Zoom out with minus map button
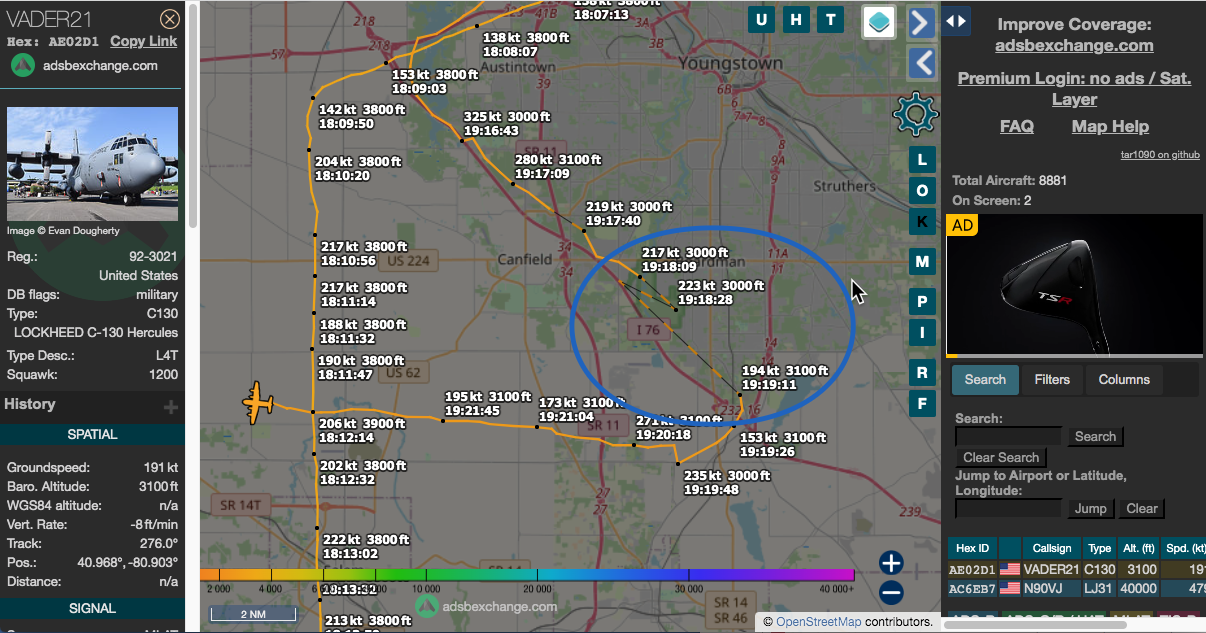1206x633 pixels. (x=891, y=592)
